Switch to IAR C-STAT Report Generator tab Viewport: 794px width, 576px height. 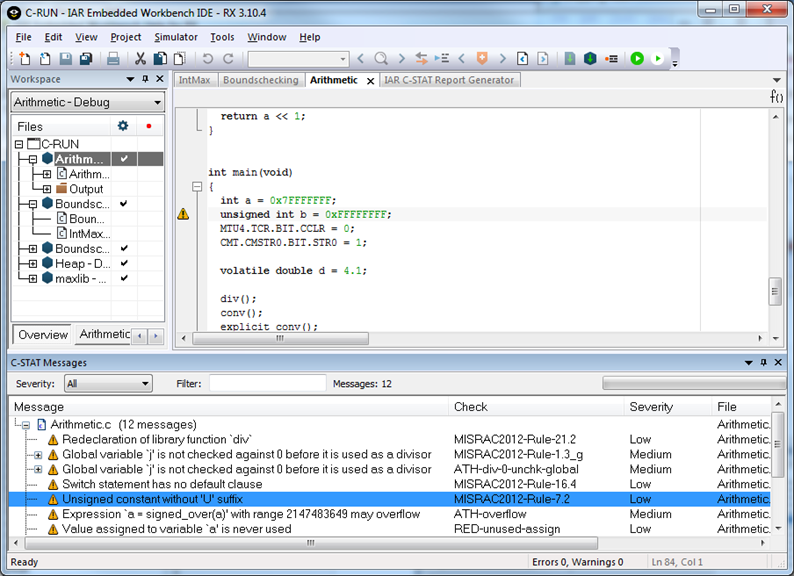(x=451, y=80)
